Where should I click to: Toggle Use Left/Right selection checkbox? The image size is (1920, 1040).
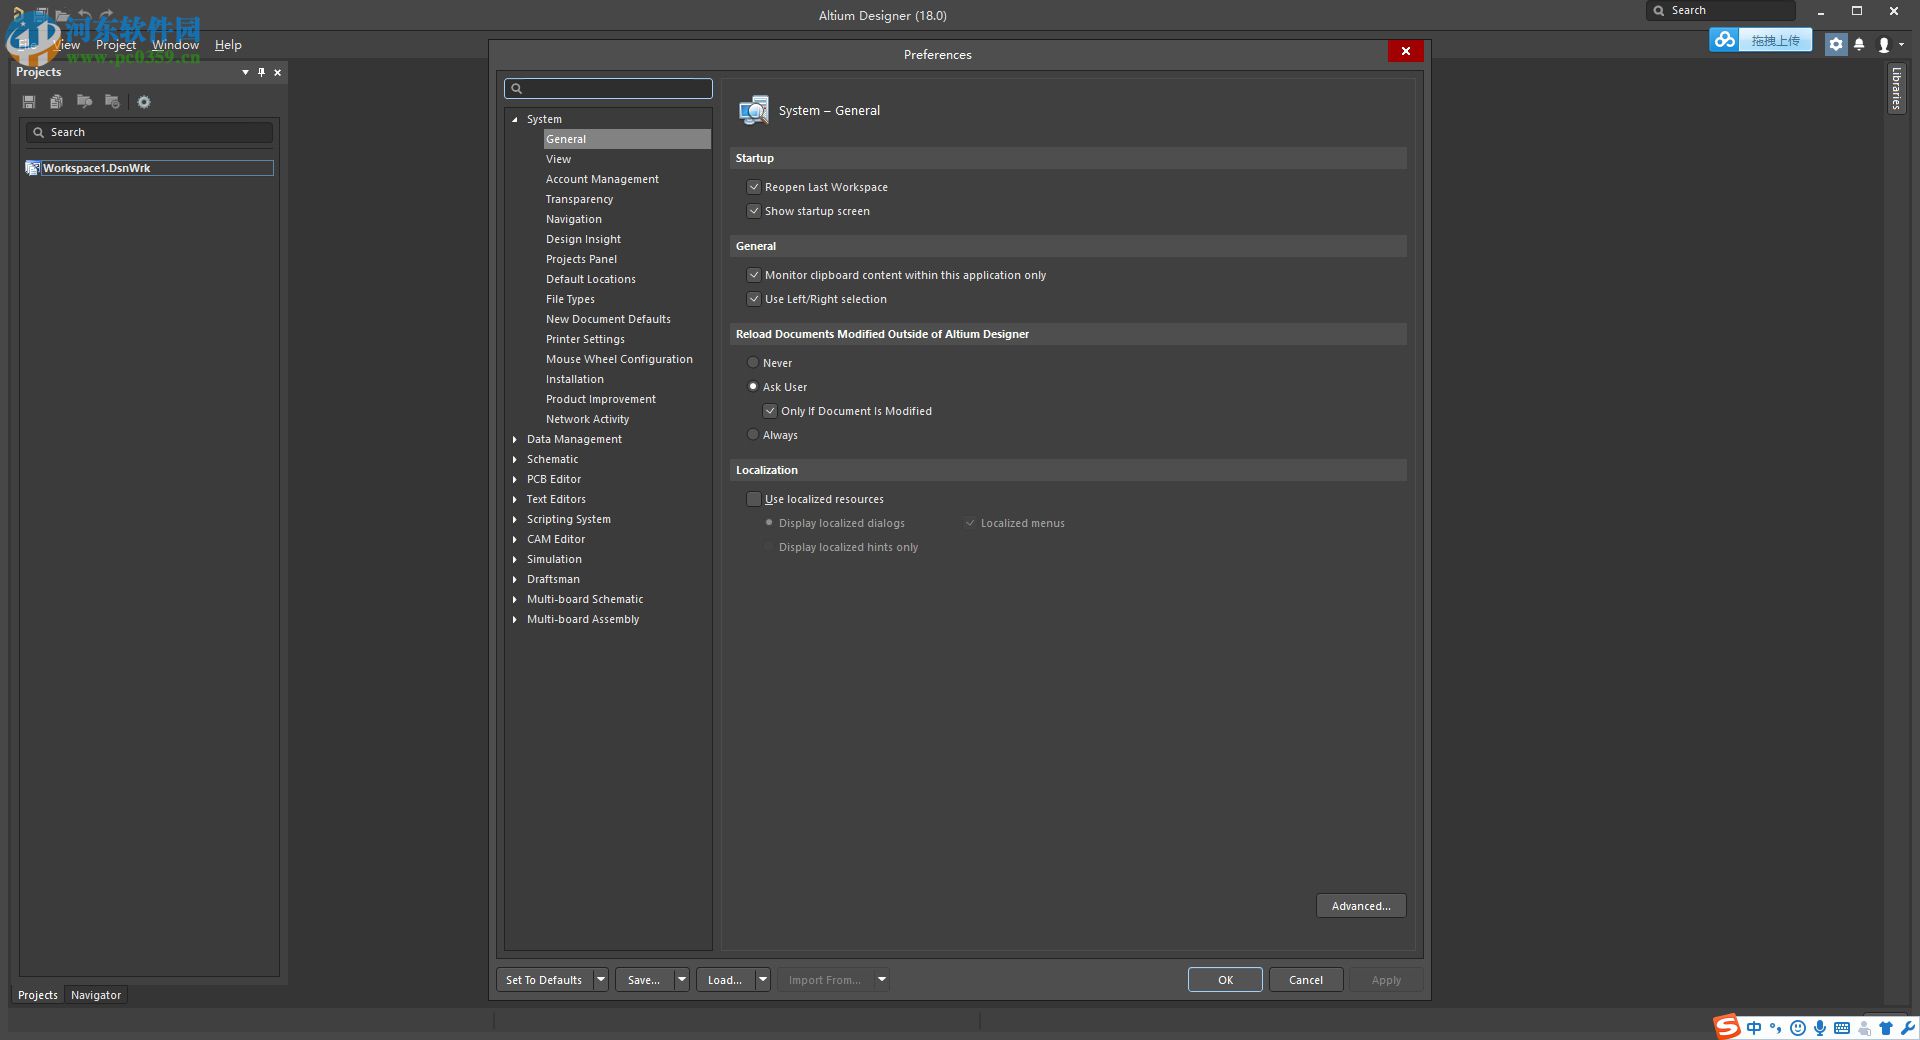(x=754, y=299)
